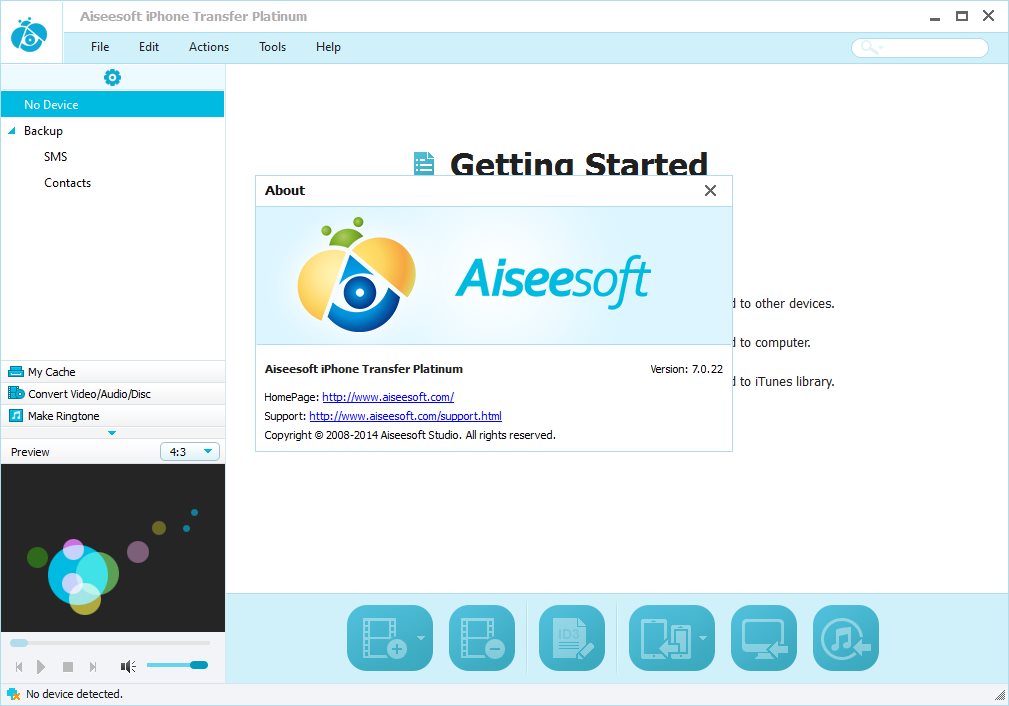The width and height of the screenshot is (1009, 706).
Task: Play the preview
Action: click(41, 667)
